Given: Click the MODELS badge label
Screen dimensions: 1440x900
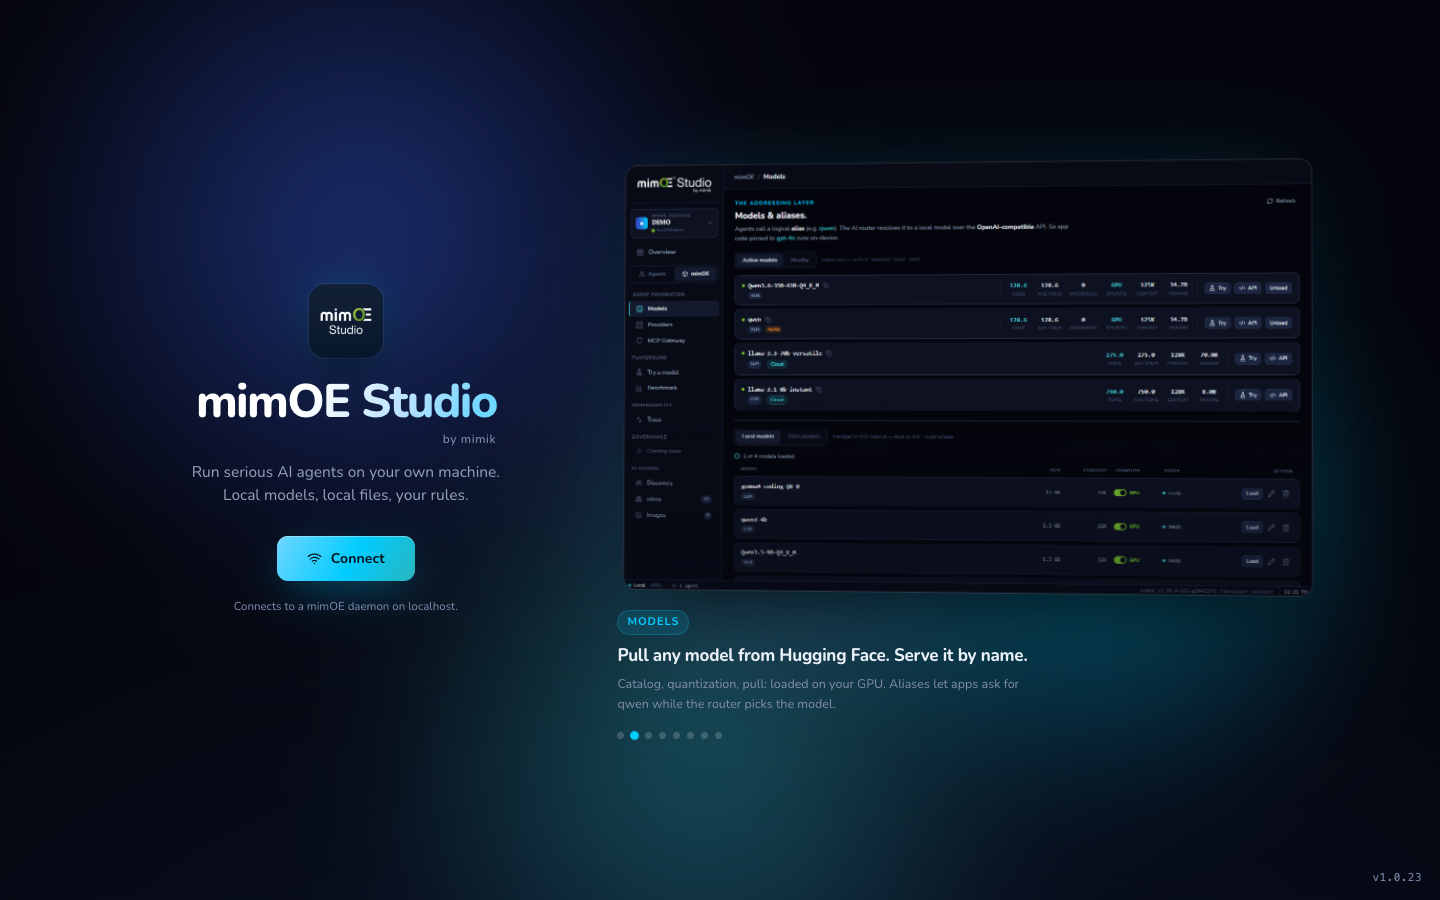Looking at the screenshot, I should 653,622.
